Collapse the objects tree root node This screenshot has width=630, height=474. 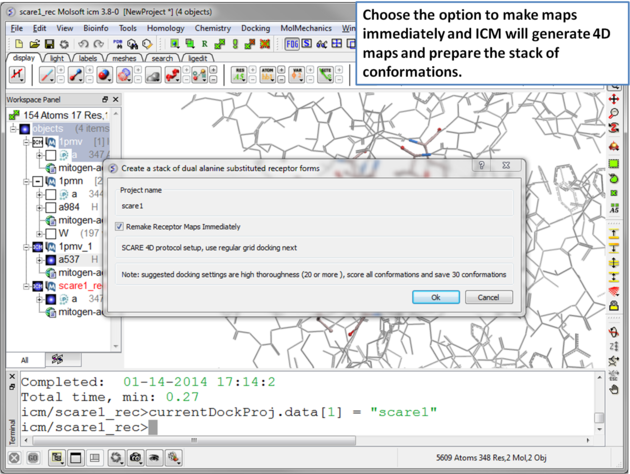click(x=14, y=129)
